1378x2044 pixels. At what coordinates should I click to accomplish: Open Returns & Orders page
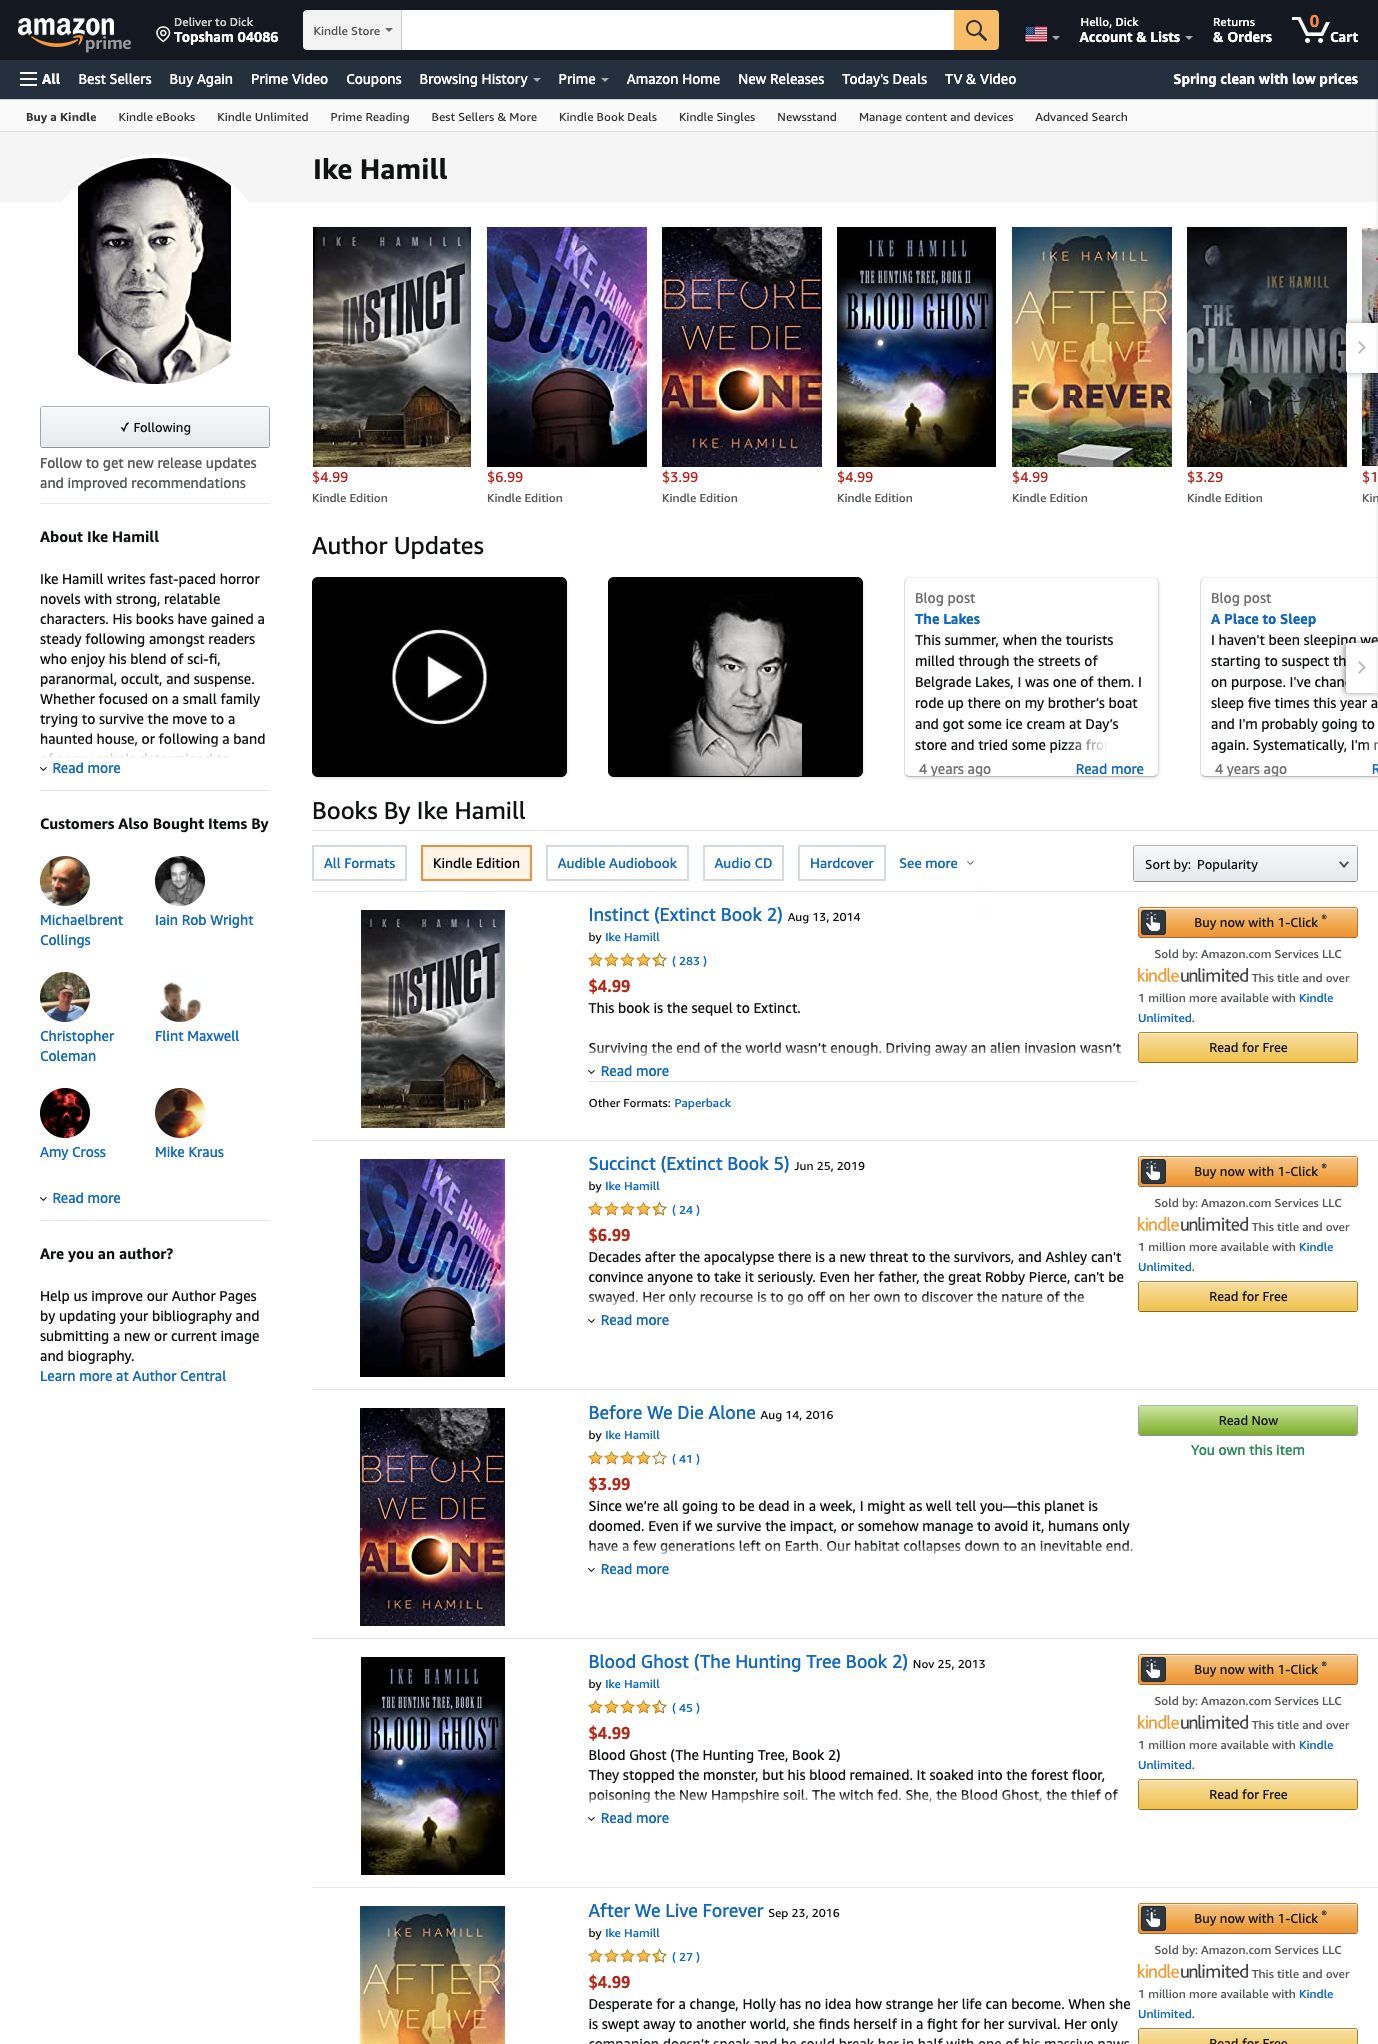point(1242,30)
